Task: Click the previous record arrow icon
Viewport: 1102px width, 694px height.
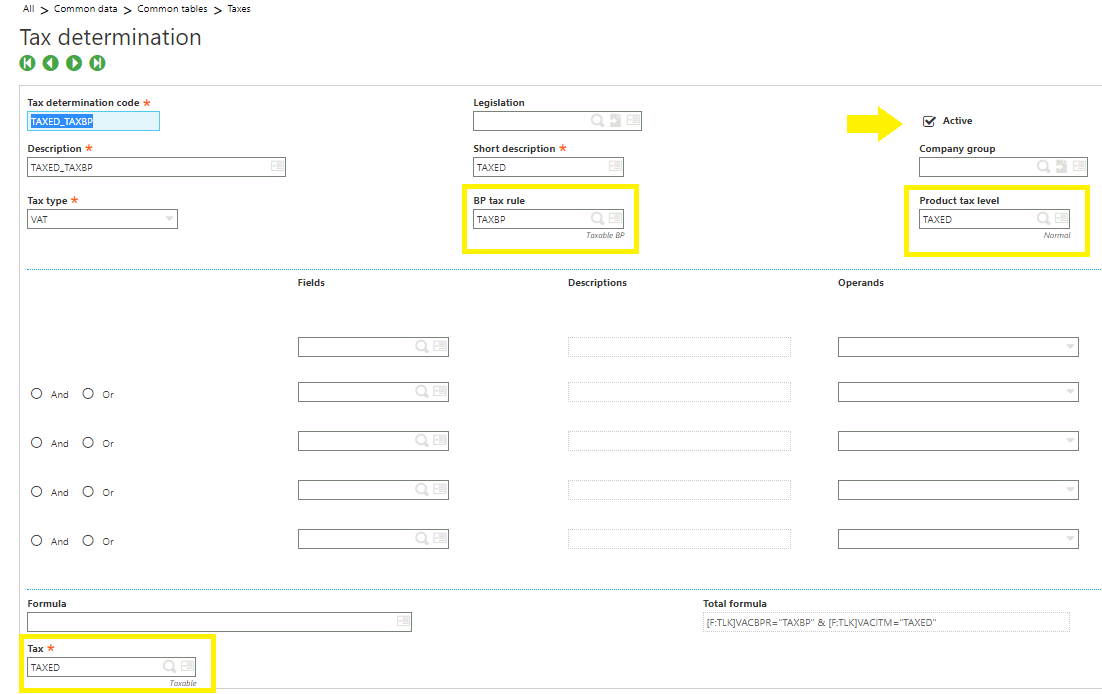Action: pyautogui.click(x=50, y=63)
